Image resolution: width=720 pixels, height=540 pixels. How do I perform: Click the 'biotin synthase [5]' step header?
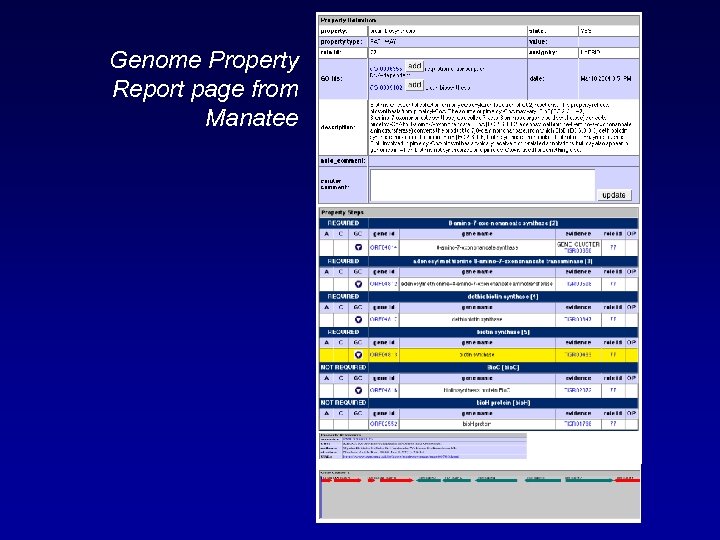503,332
